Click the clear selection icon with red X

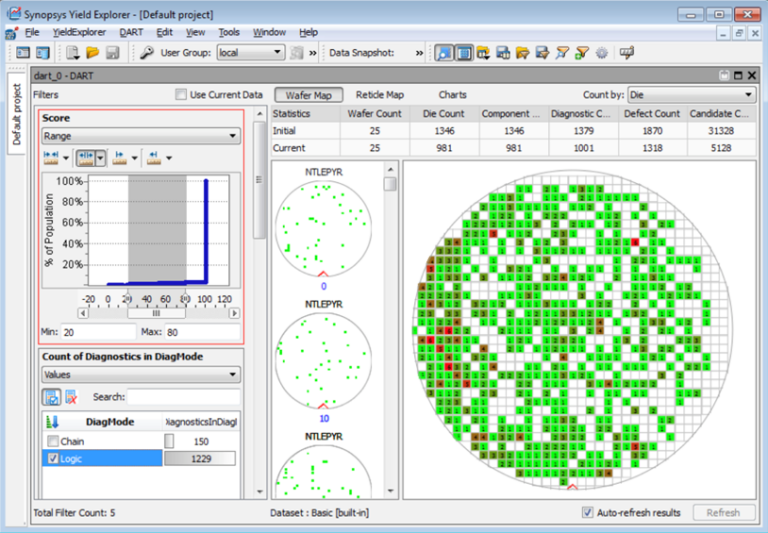[x=71, y=397]
